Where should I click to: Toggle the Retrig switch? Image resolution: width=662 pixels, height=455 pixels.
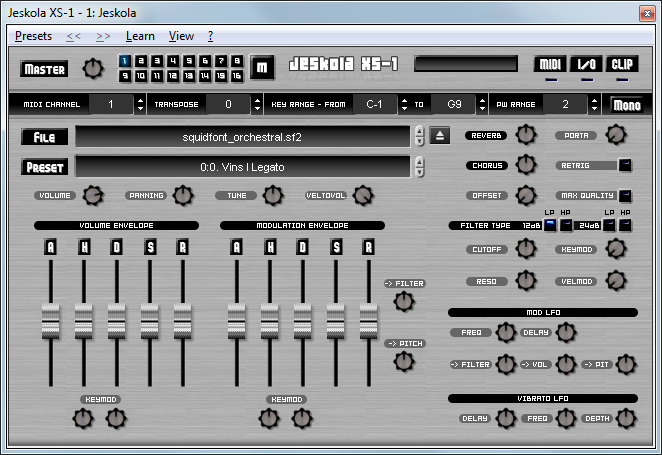(x=625, y=165)
